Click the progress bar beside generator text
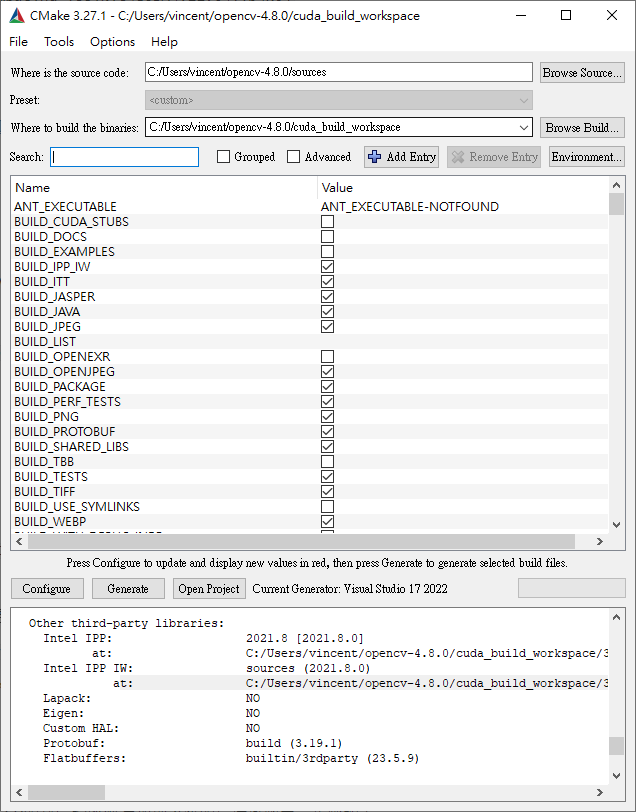Screen dimensions: 636x812 (572, 588)
